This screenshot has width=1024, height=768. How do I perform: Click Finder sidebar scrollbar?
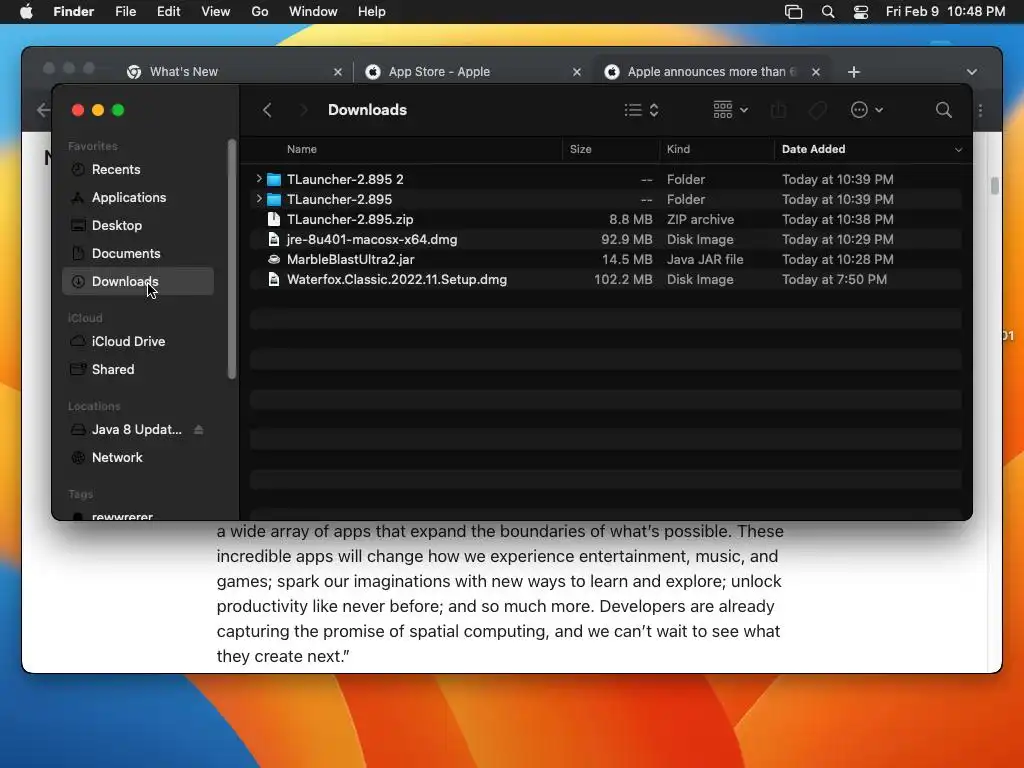pyautogui.click(x=231, y=259)
